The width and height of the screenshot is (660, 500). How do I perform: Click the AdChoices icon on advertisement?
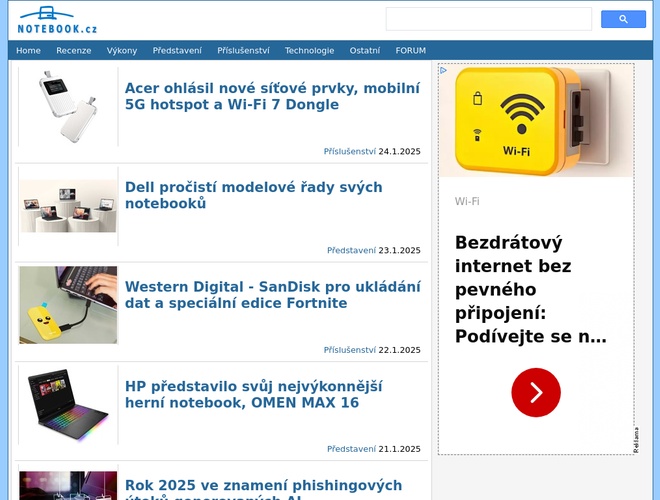point(443,71)
